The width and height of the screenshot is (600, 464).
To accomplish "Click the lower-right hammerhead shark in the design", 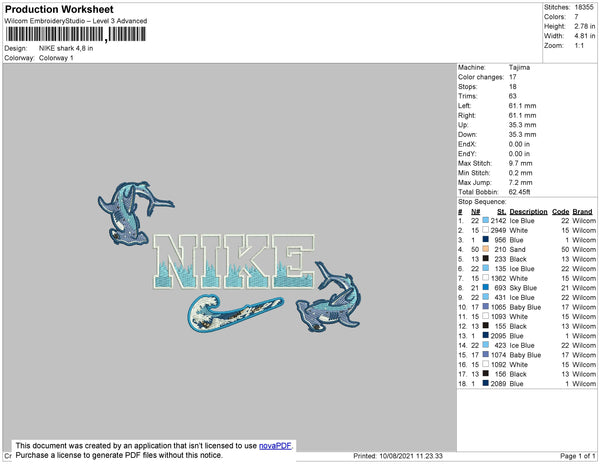I will 329,296.
